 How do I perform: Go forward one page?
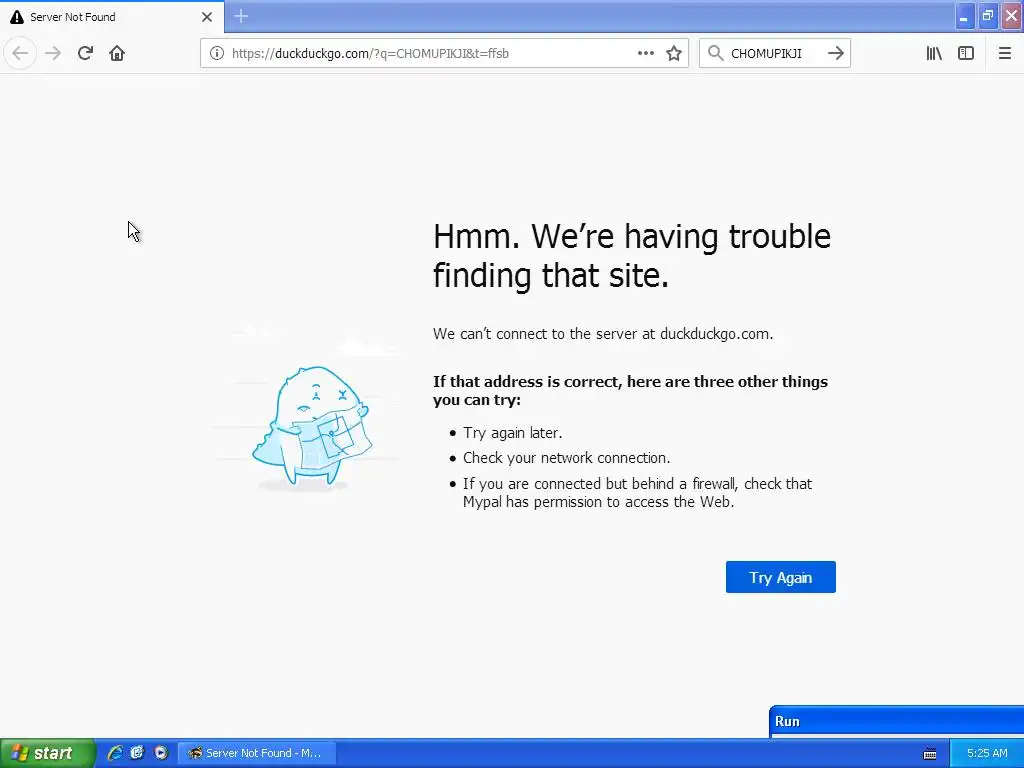coord(53,54)
